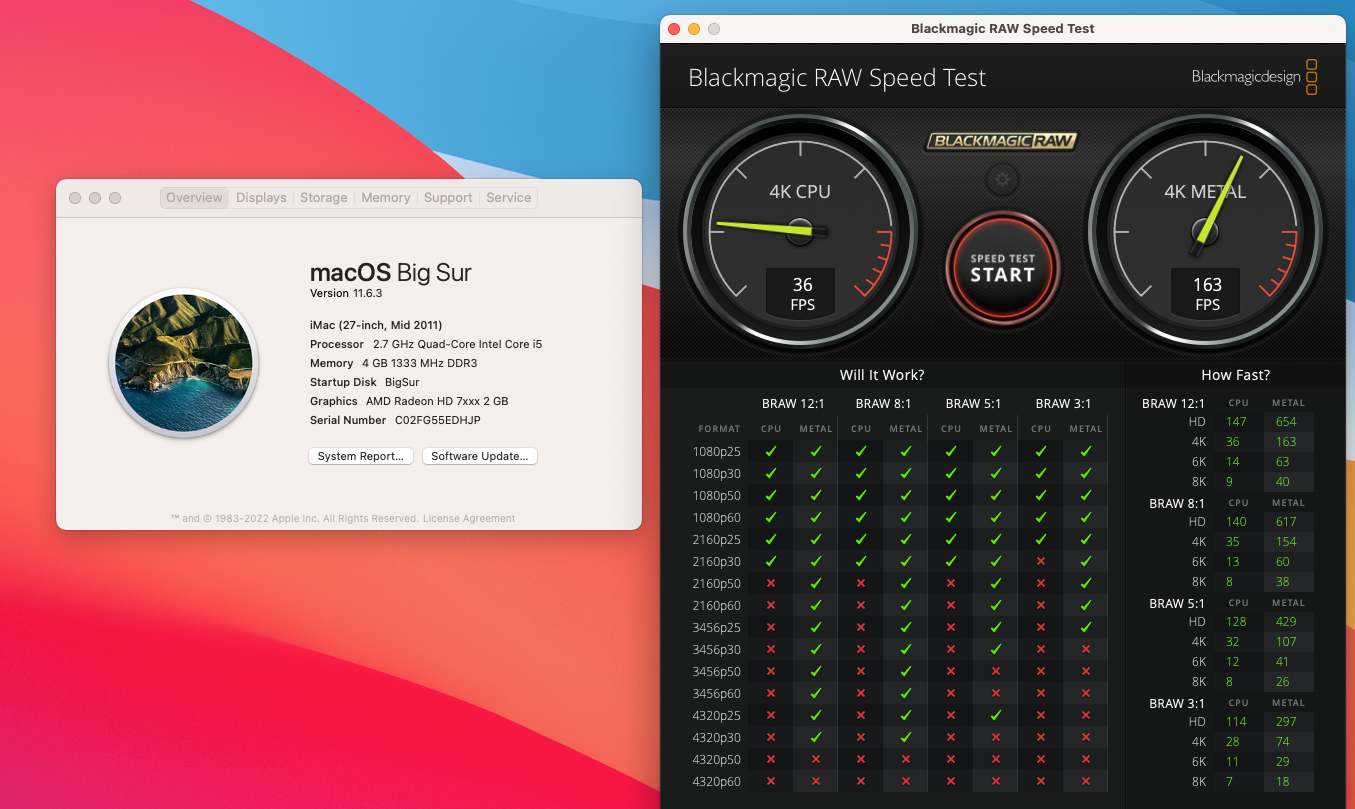Image resolution: width=1355 pixels, height=809 pixels.
Task: Click the iMac (27-inch, Mid 2011) model text
Action: tap(376, 325)
